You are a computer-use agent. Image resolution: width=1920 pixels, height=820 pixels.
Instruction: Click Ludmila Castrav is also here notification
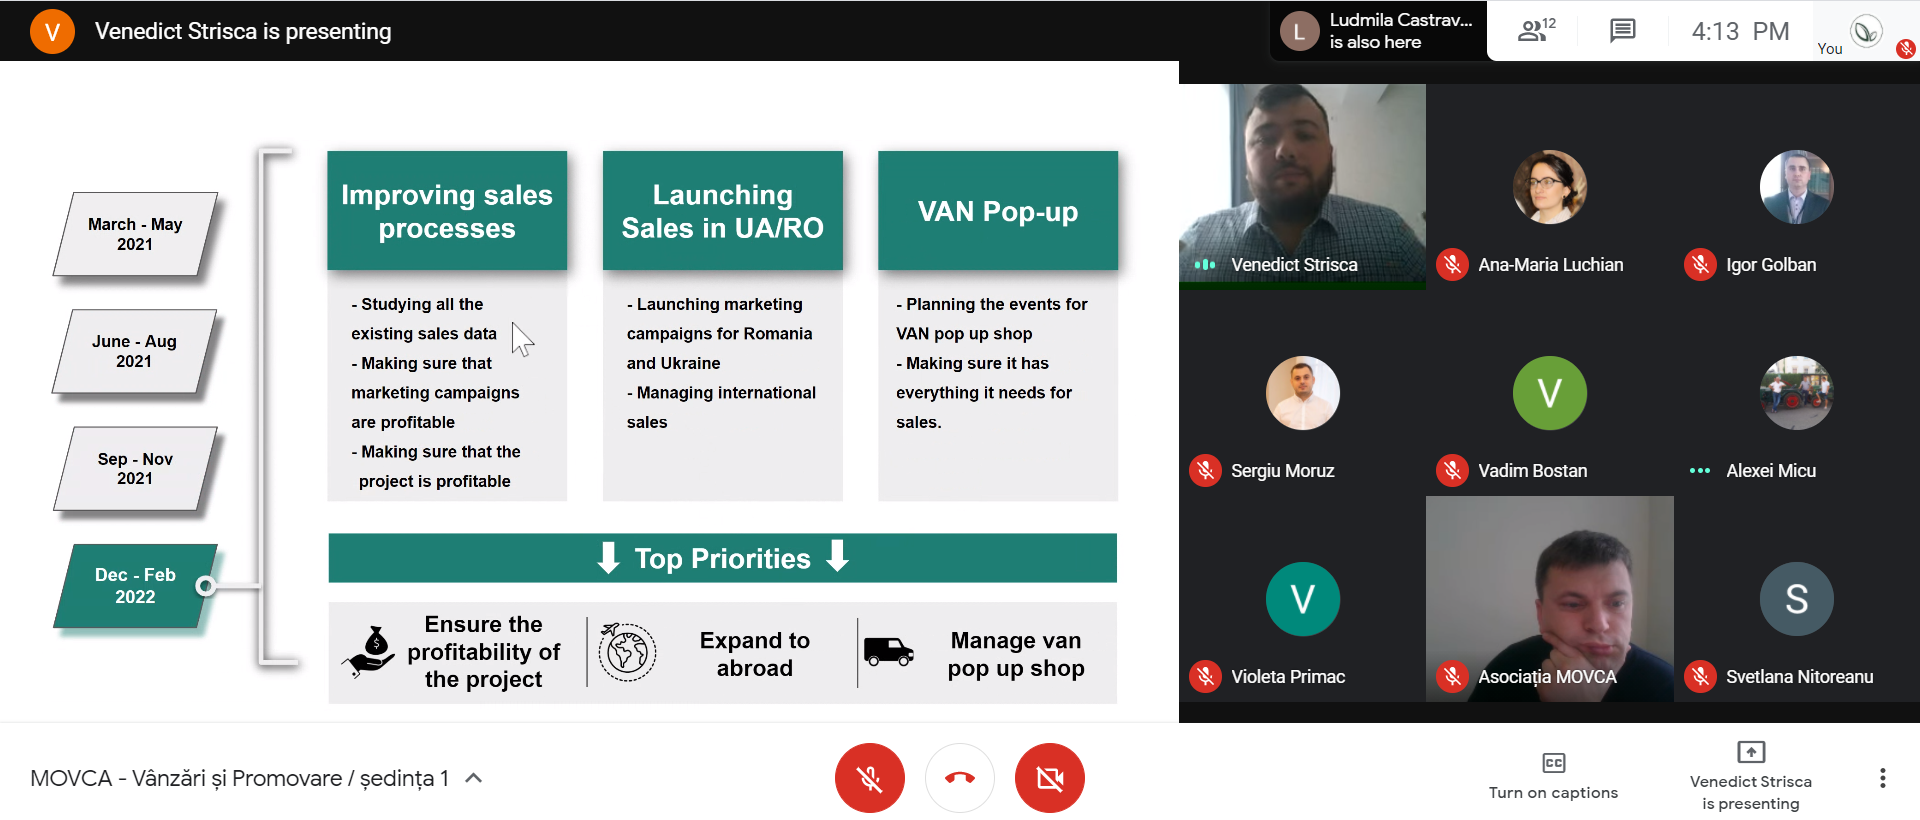pyautogui.click(x=1378, y=31)
